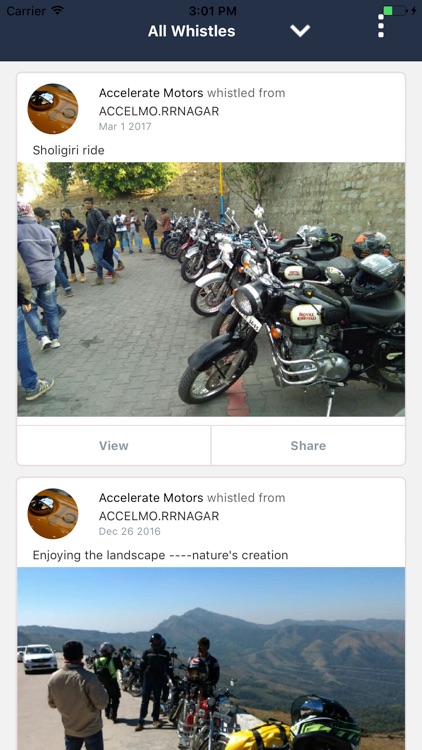The image size is (422, 750).
Task: Open Accelerate Motors avatar on Sholigiri post
Action: 53,109
